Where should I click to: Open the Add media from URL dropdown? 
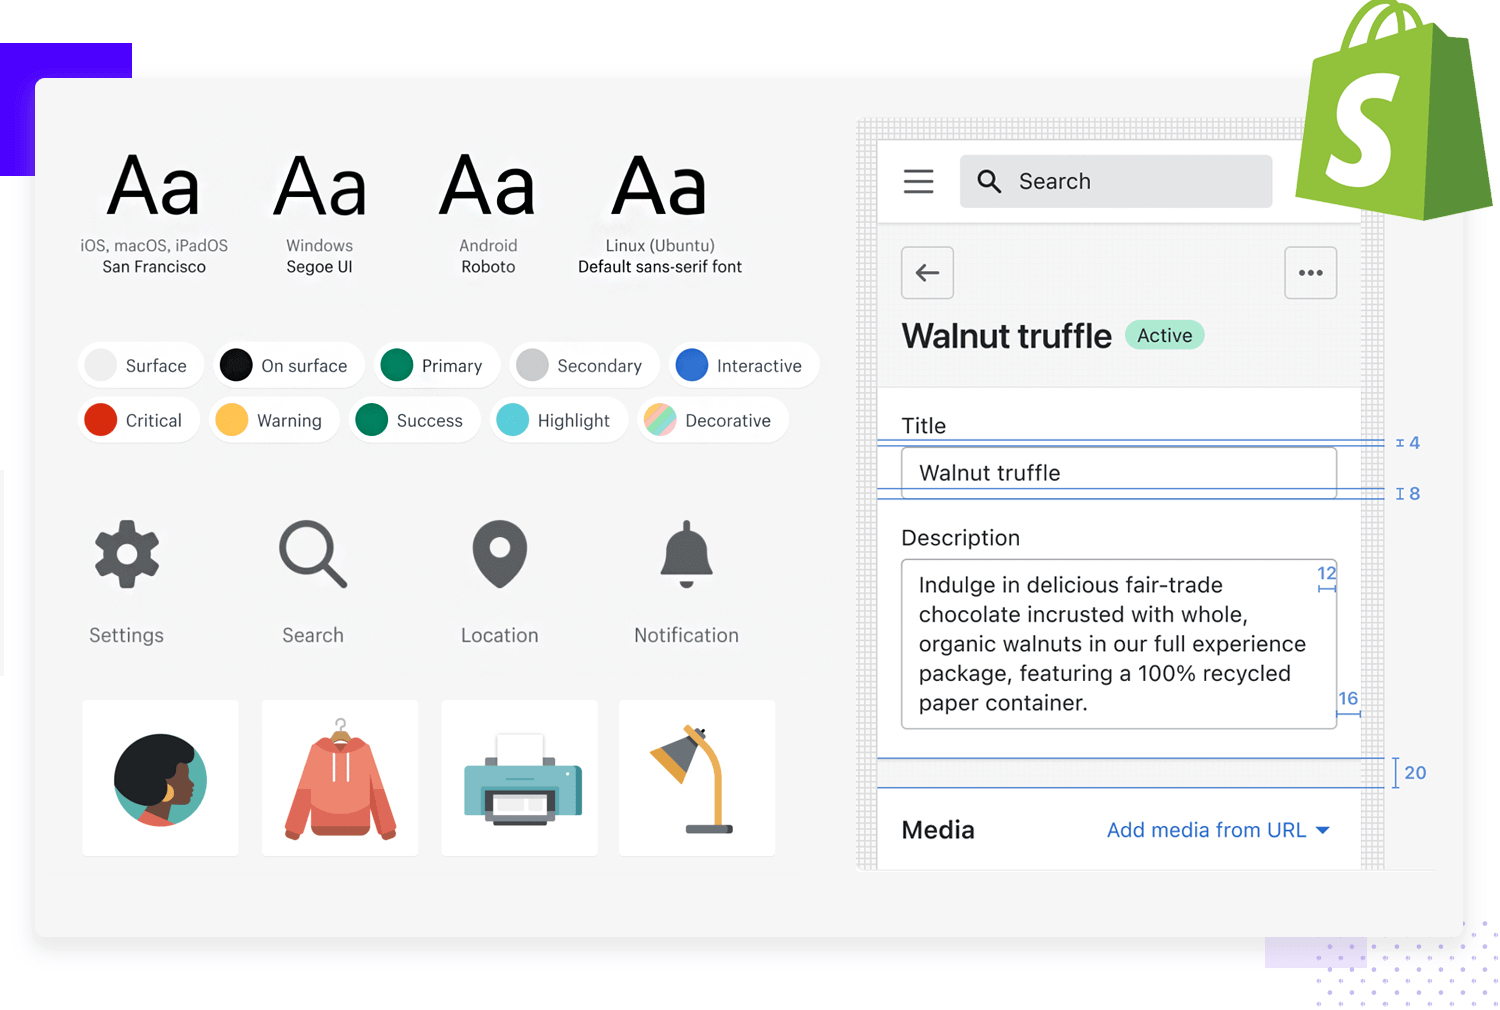pyautogui.click(x=1218, y=830)
